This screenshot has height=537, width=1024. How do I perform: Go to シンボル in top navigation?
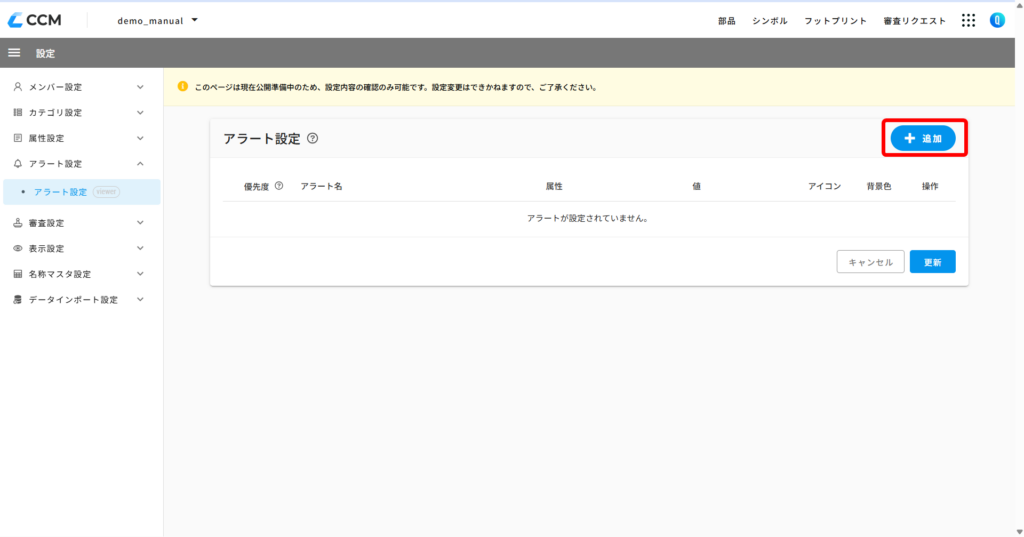(x=770, y=21)
